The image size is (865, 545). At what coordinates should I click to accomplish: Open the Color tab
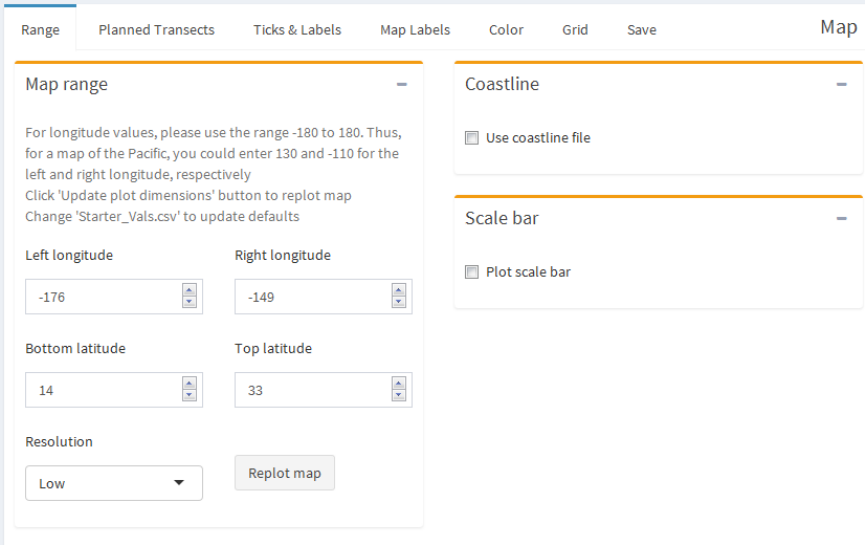click(506, 30)
